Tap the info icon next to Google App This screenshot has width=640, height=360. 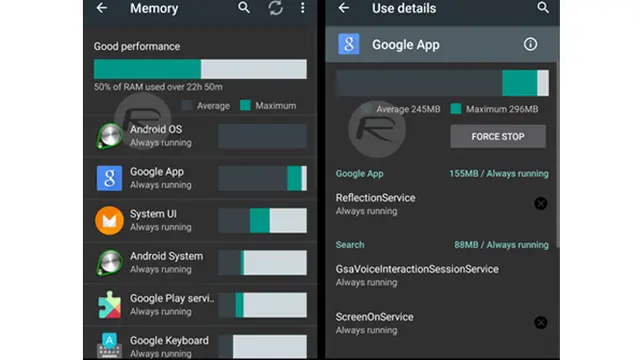tap(530, 44)
